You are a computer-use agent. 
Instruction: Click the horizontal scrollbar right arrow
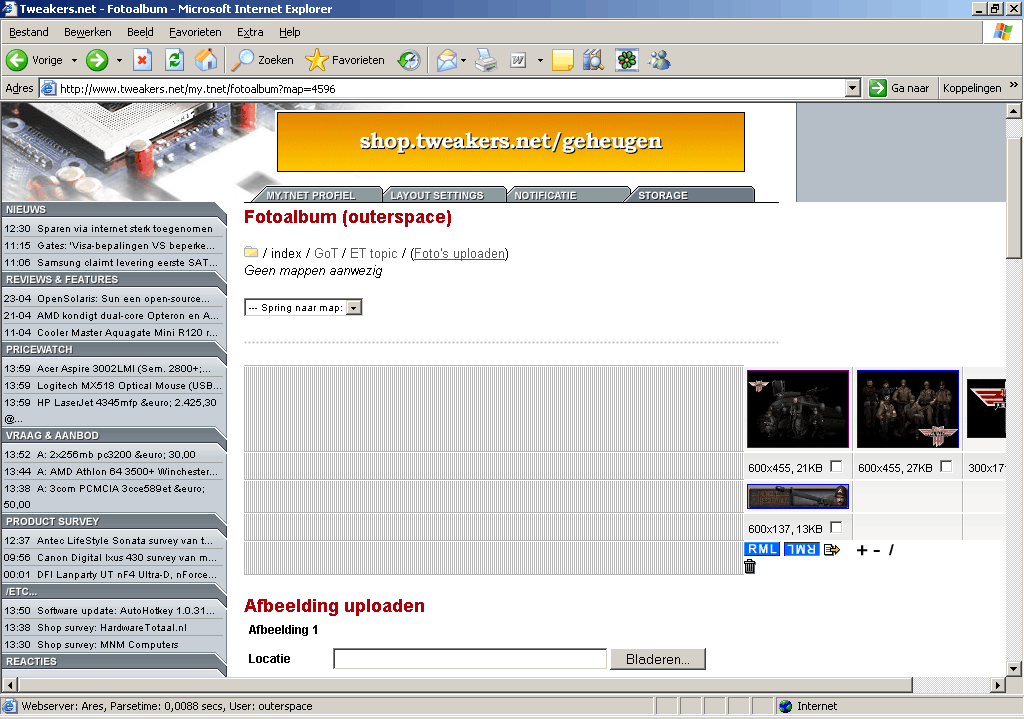pos(997,684)
